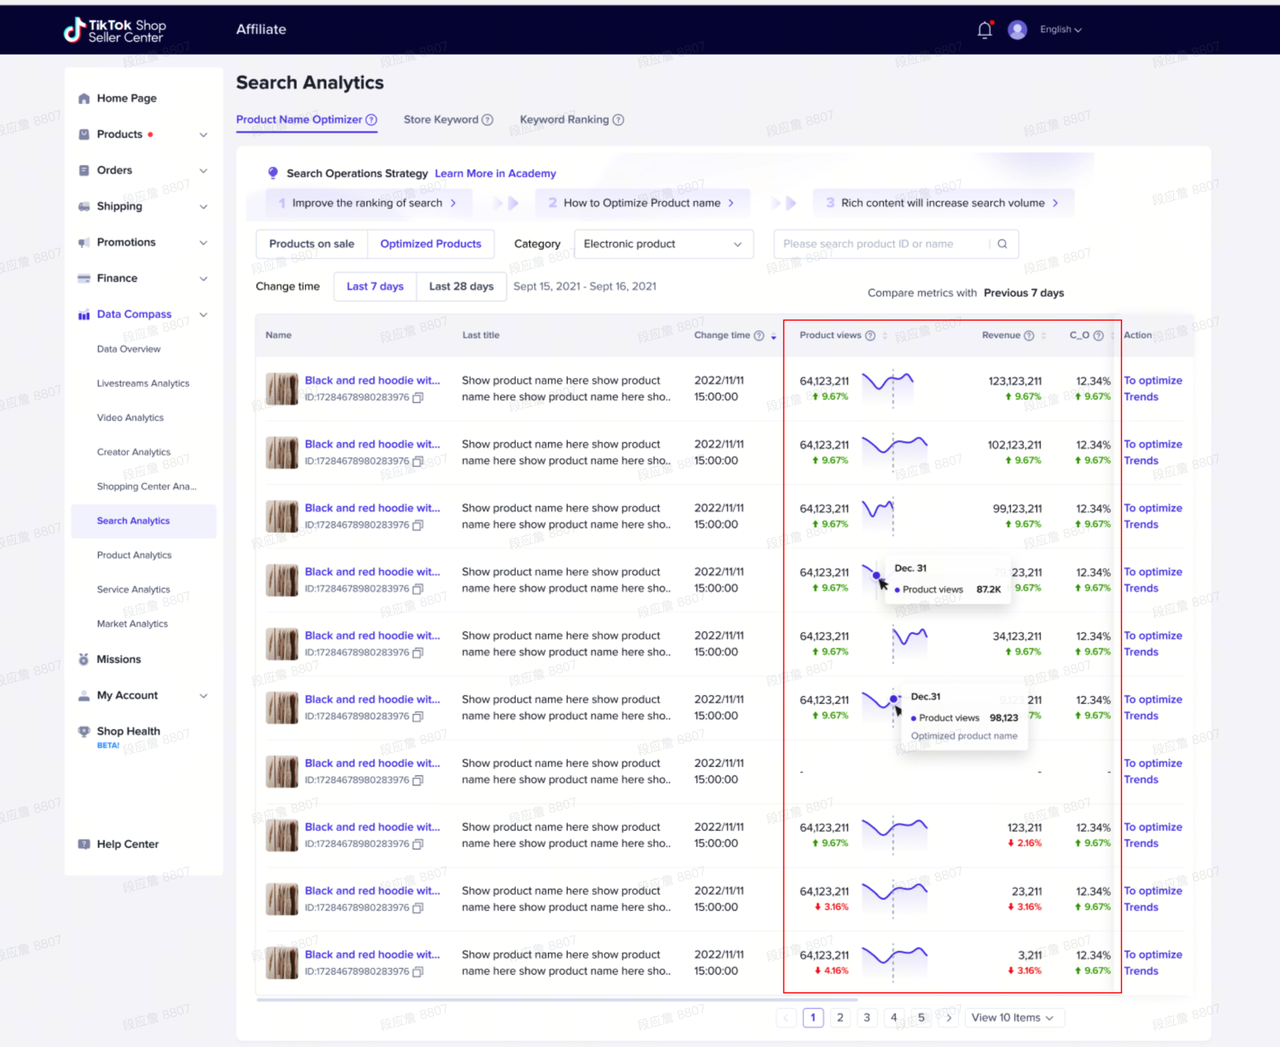The width and height of the screenshot is (1280, 1047).
Task: Click Learn More in Academy link
Action: click(495, 174)
